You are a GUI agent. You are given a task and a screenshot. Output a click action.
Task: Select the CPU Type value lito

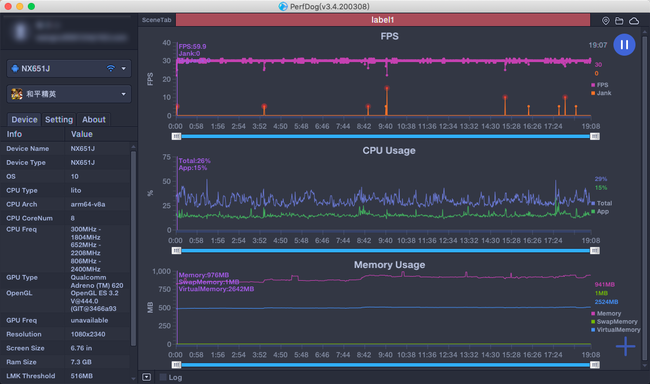76,190
